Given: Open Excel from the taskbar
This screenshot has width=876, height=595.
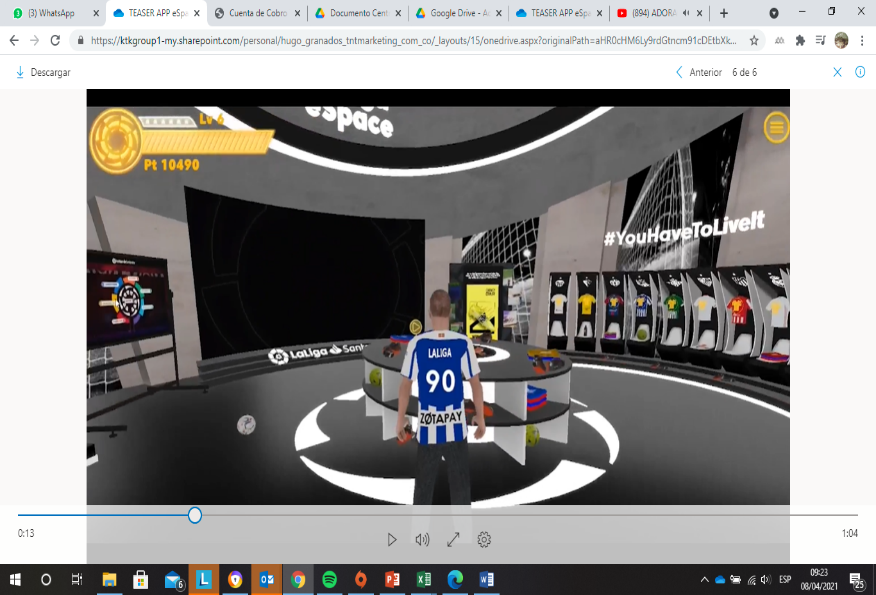Looking at the screenshot, I should [423, 579].
